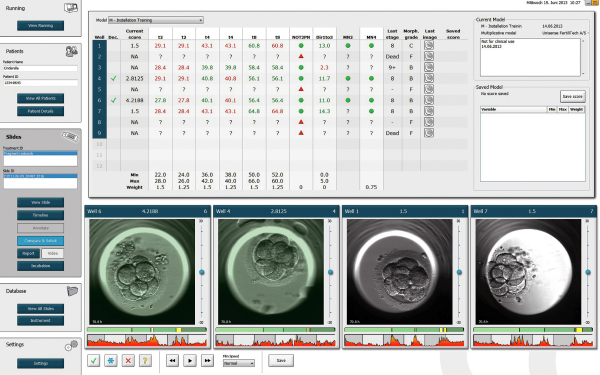Click the View Running button

pos(41,26)
